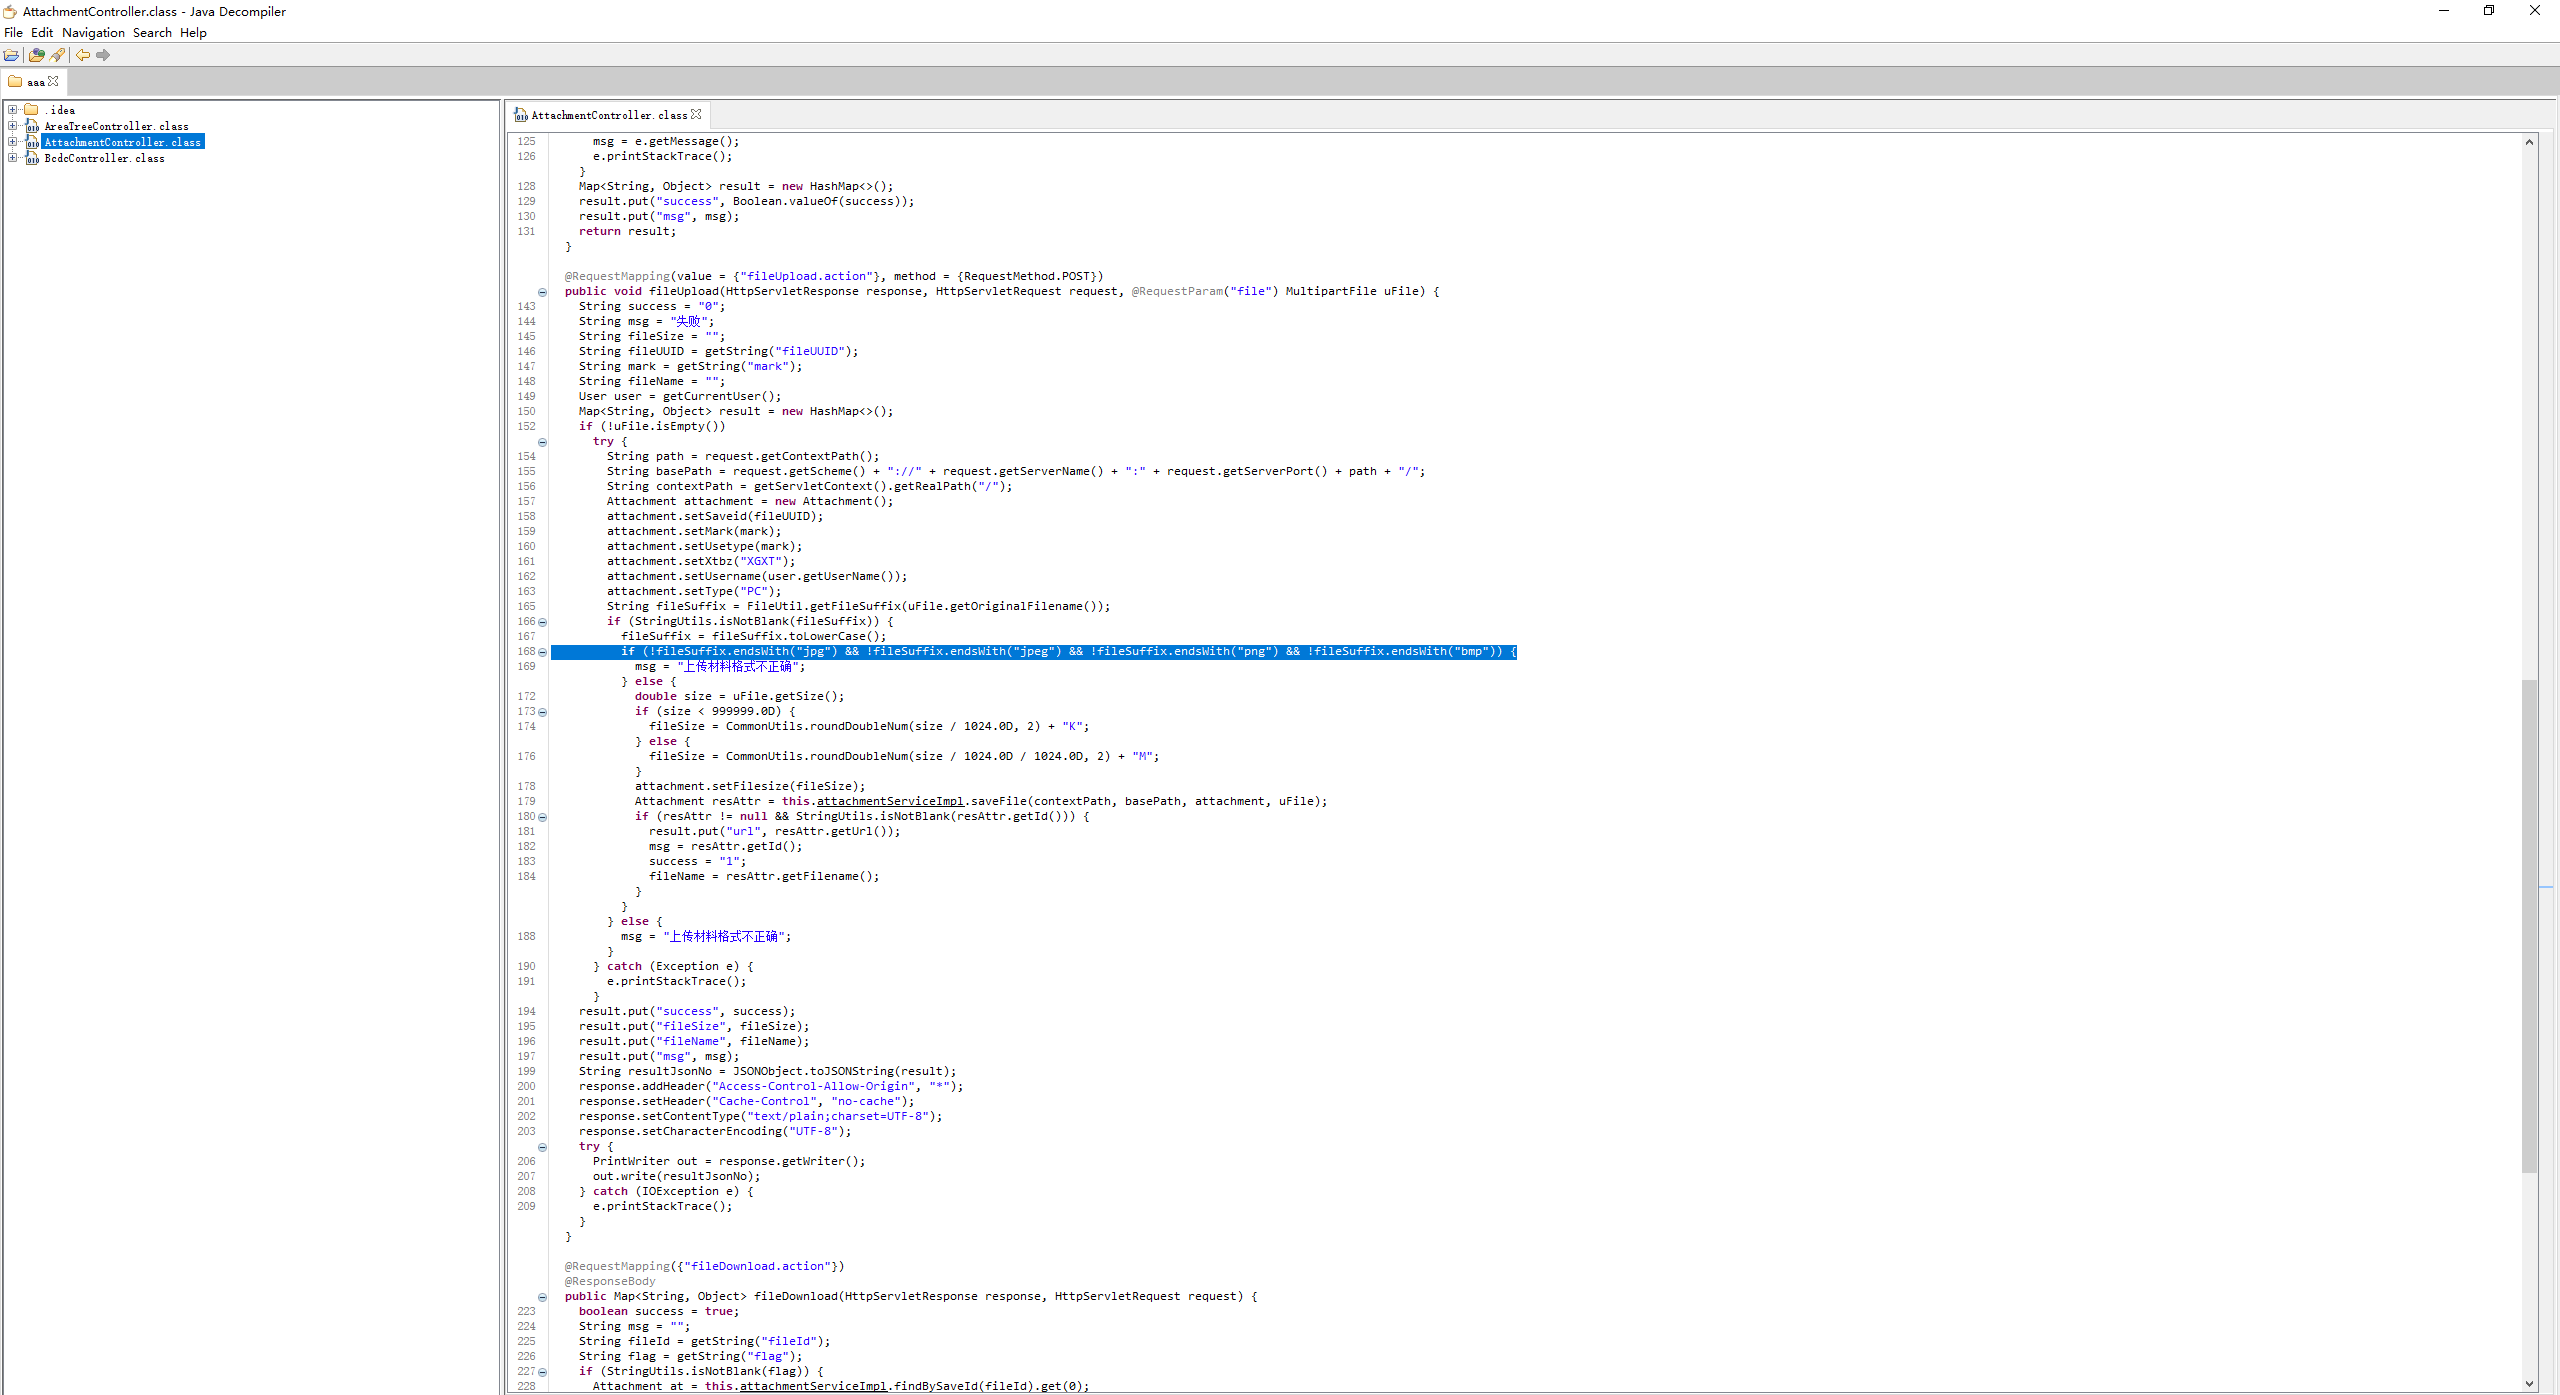
Task: Click the AreaTreeController.class file icon
Action: [32, 126]
